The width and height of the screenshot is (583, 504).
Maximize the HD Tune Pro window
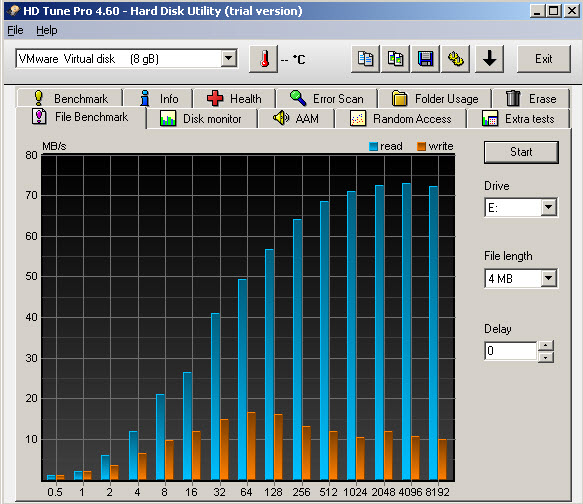click(x=554, y=11)
